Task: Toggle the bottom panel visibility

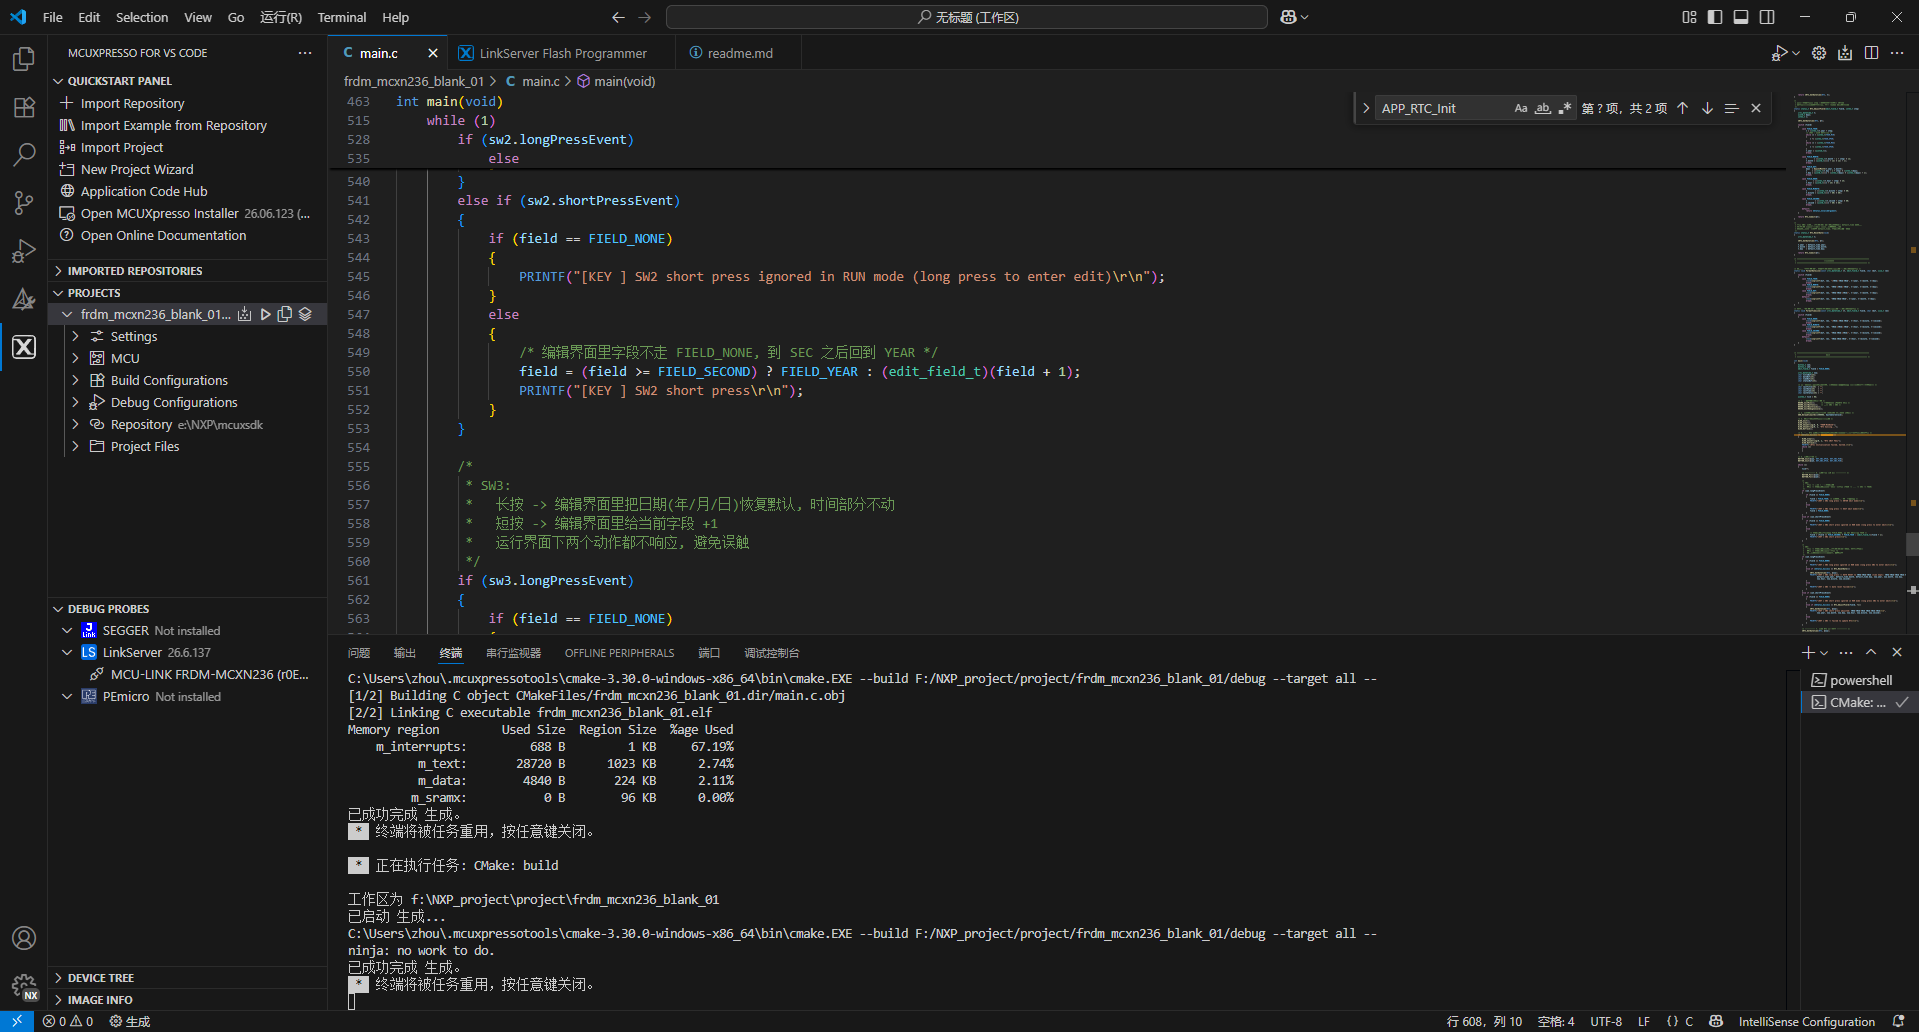Action: (x=1741, y=17)
